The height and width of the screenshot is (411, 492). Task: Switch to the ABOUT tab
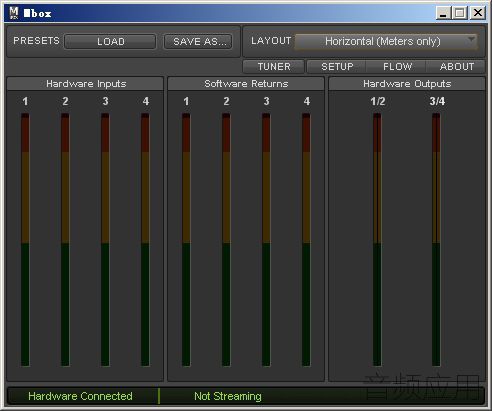(456, 66)
